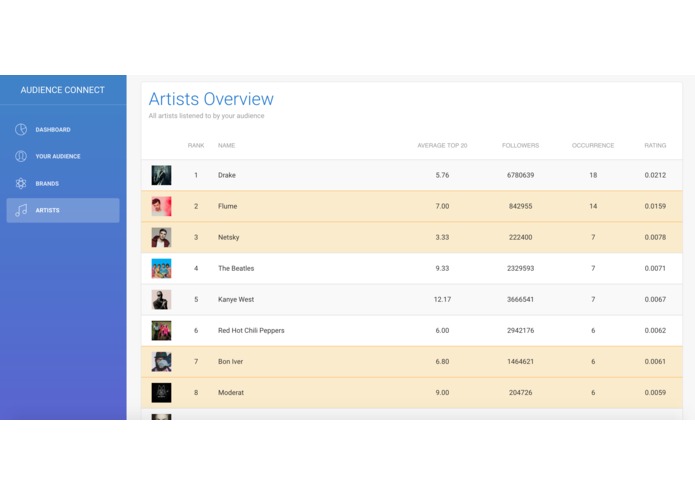Click Drake's occurrence value 18

pyautogui.click(x=593, y=175)
